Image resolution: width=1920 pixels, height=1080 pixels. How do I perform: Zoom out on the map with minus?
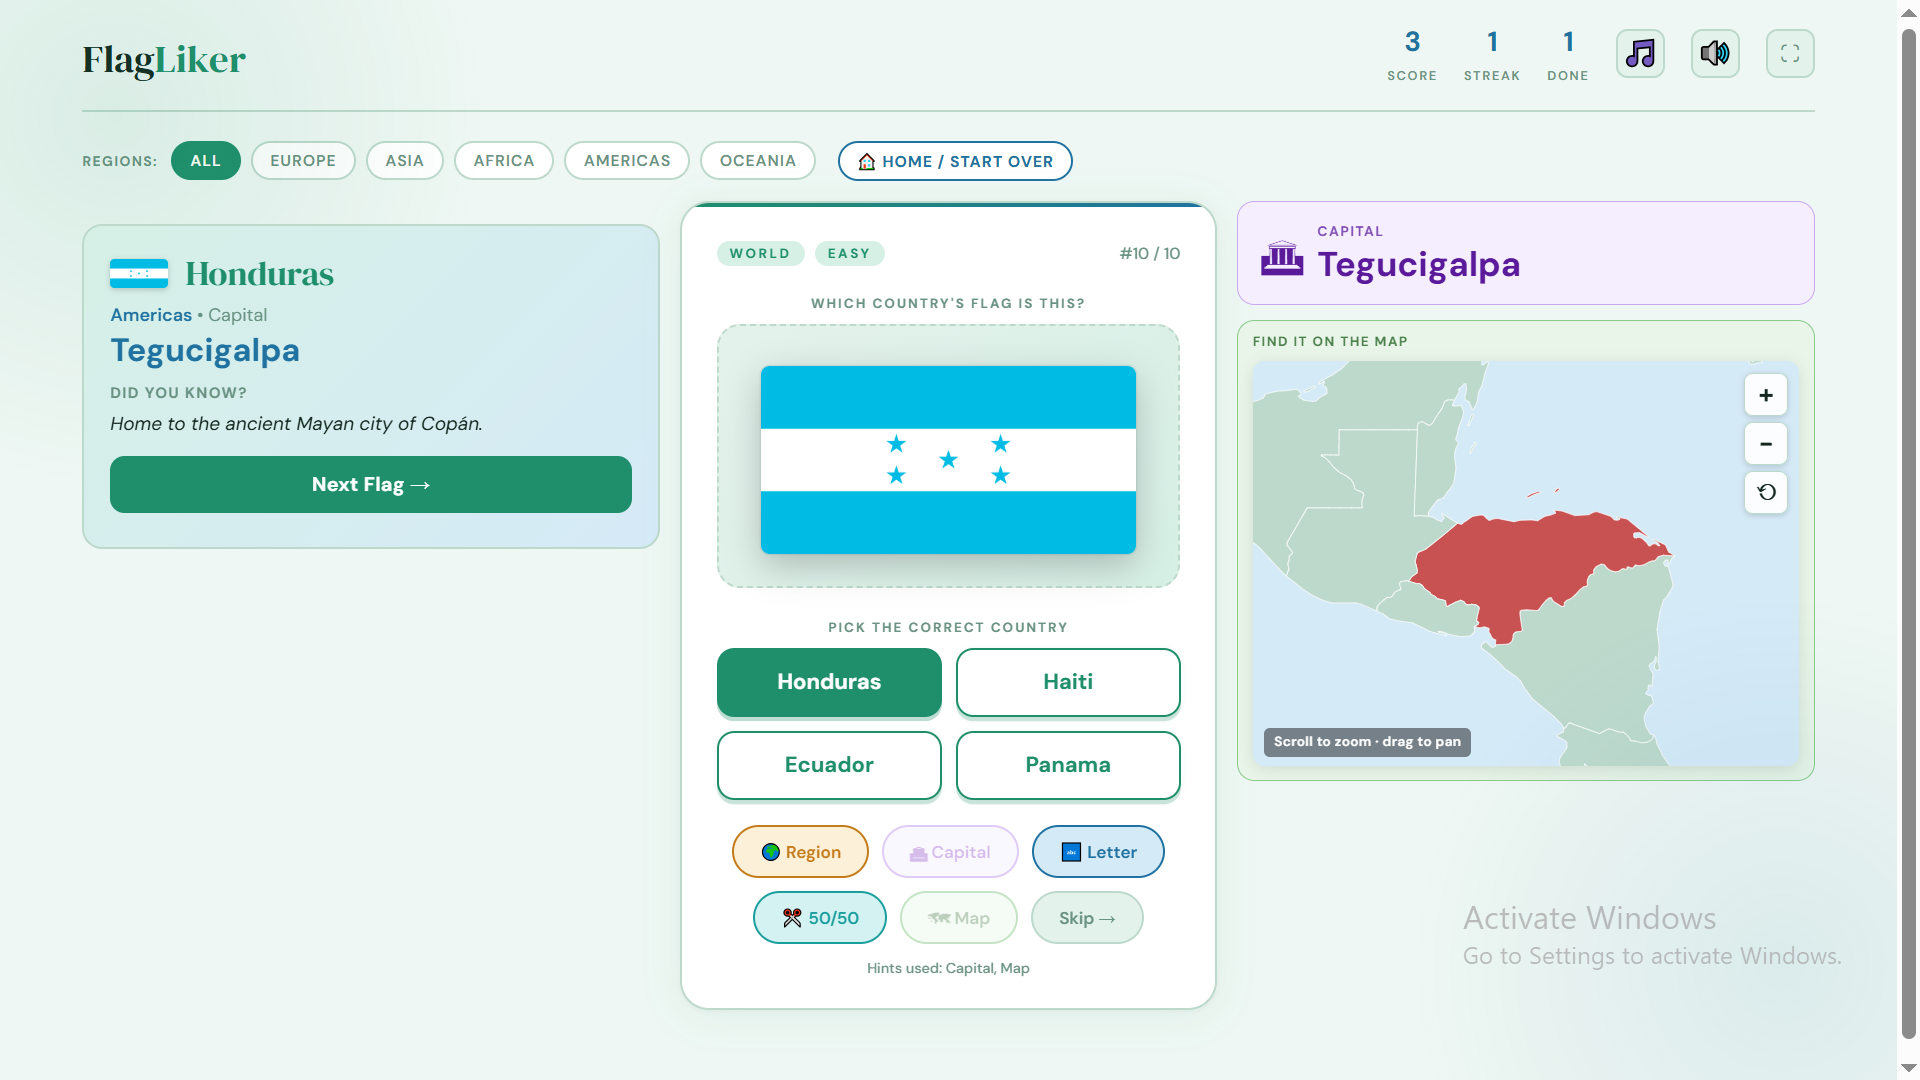1766,444
